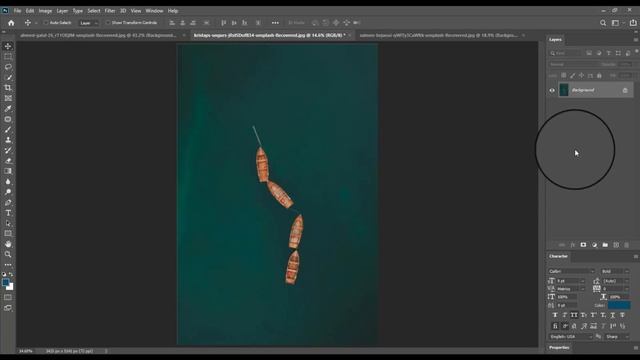Select the Pen tool

(x=8, y=202)
